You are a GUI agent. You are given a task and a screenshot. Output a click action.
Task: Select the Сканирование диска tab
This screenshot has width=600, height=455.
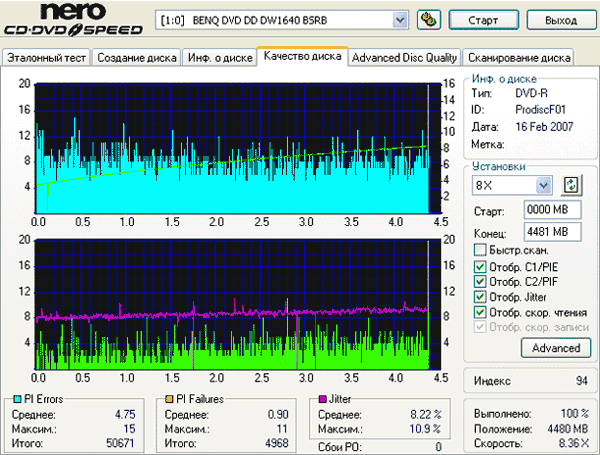tap(519, 57)
